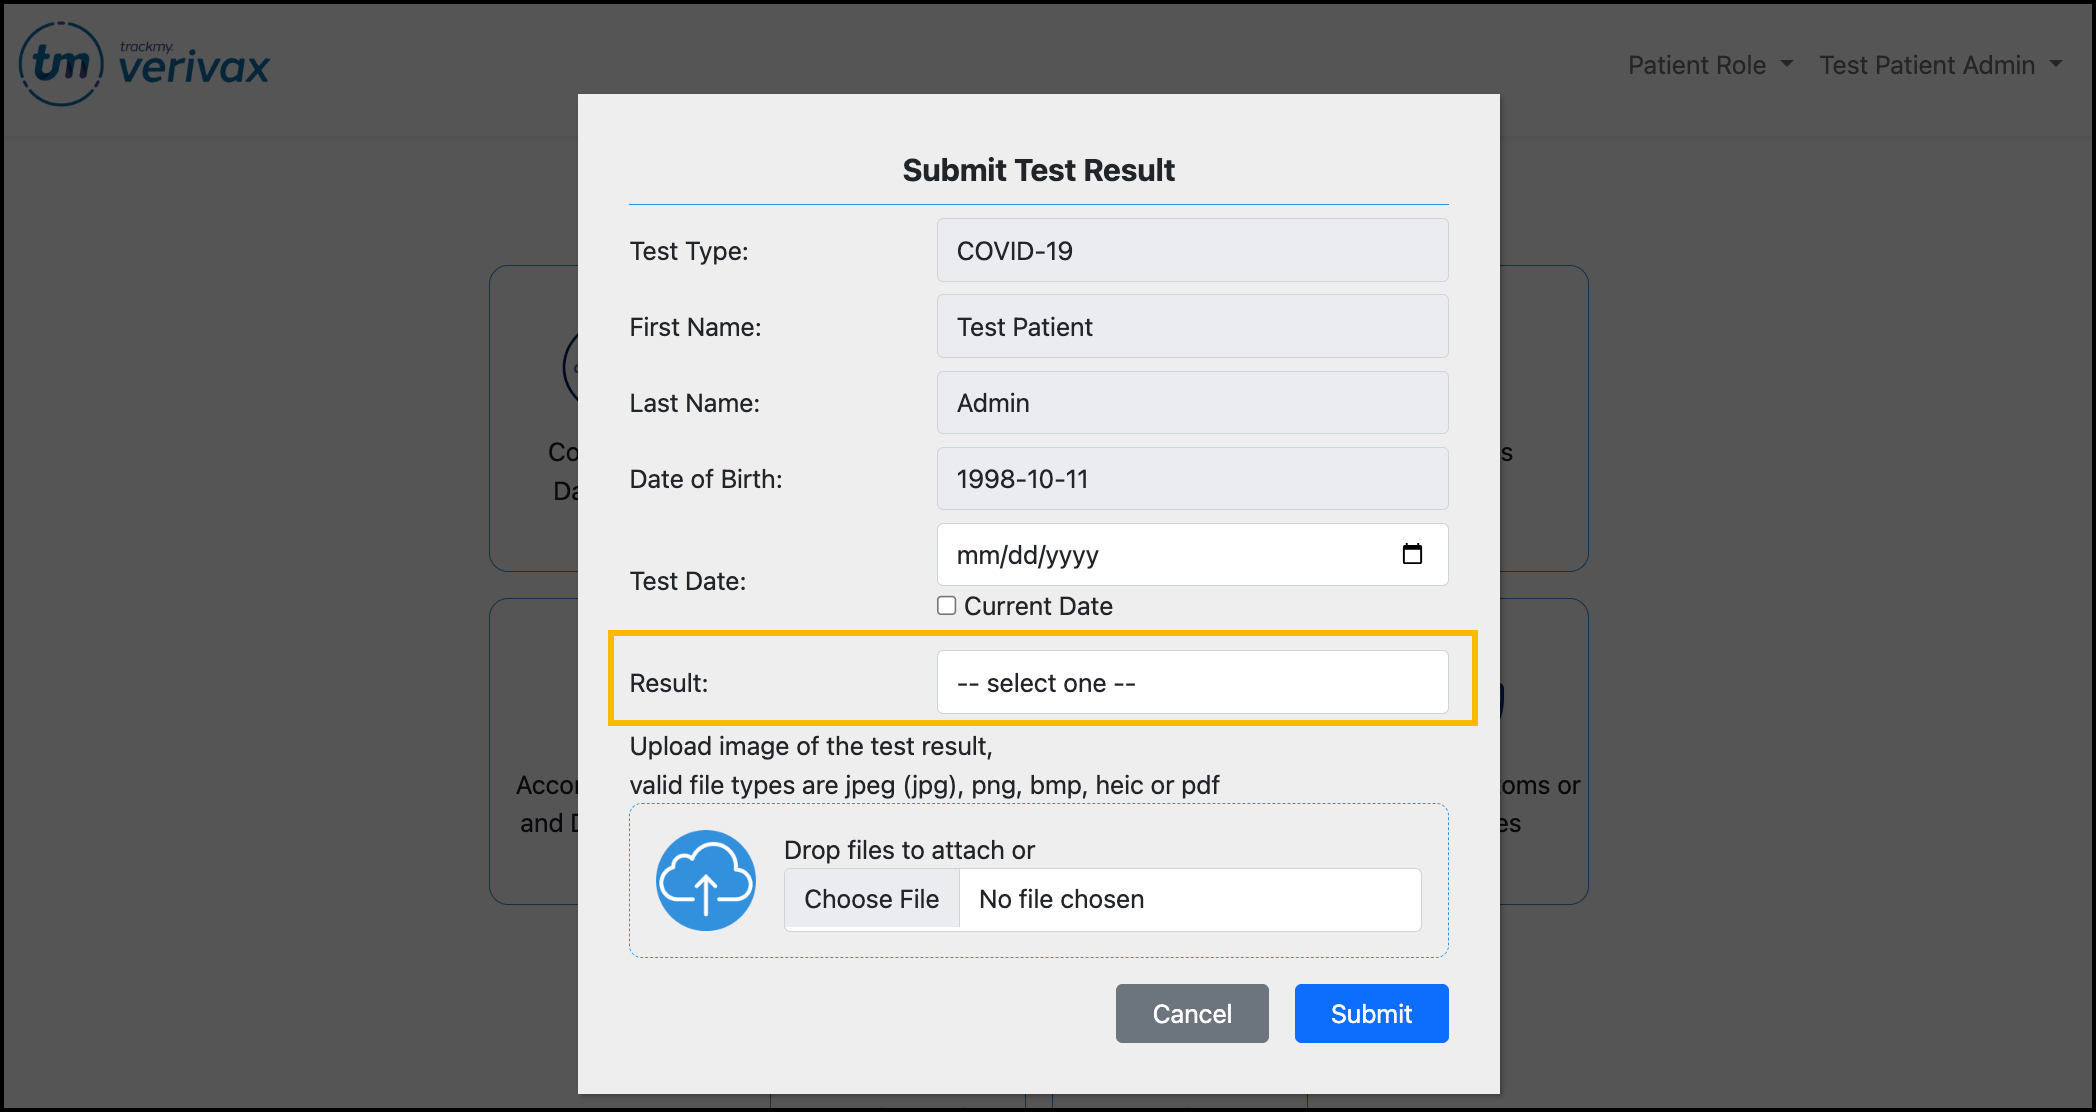Click the First Name field

click(1192, 327)
